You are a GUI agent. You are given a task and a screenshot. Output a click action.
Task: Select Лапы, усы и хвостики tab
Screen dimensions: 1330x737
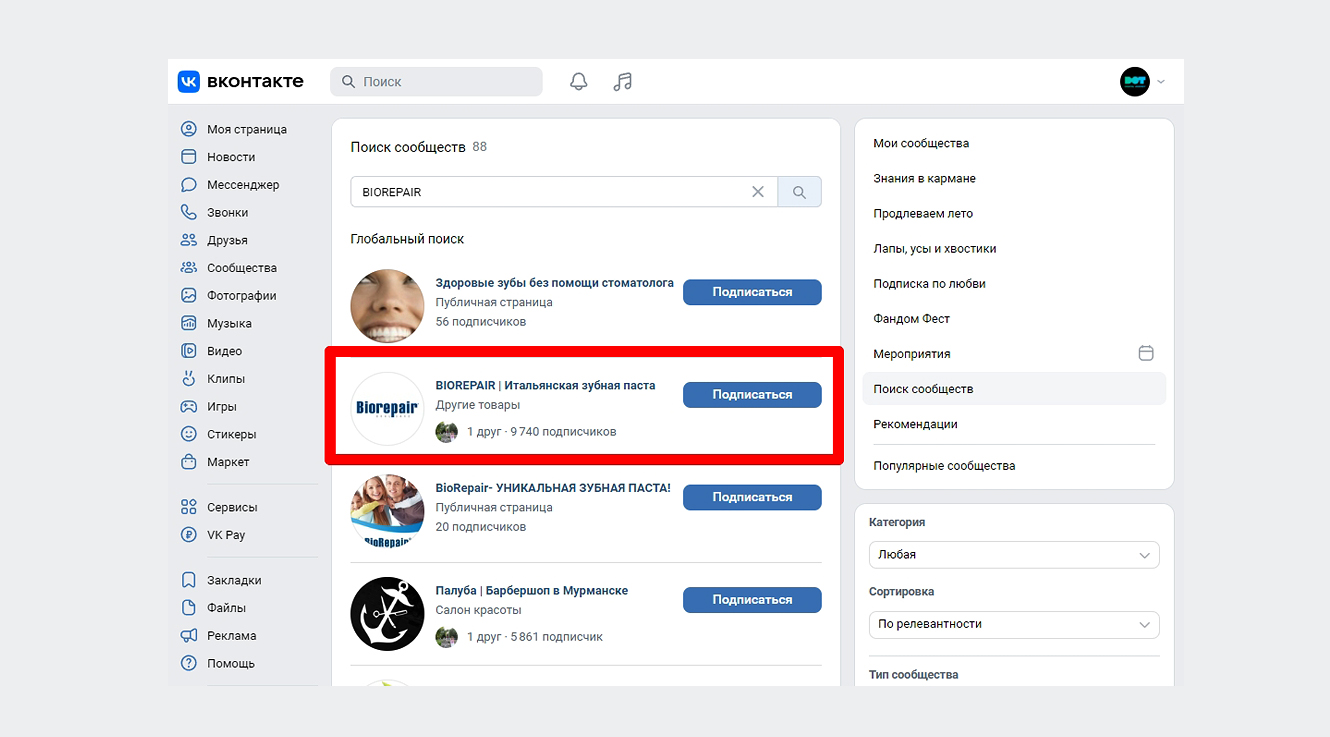[x=1014, y=248]
